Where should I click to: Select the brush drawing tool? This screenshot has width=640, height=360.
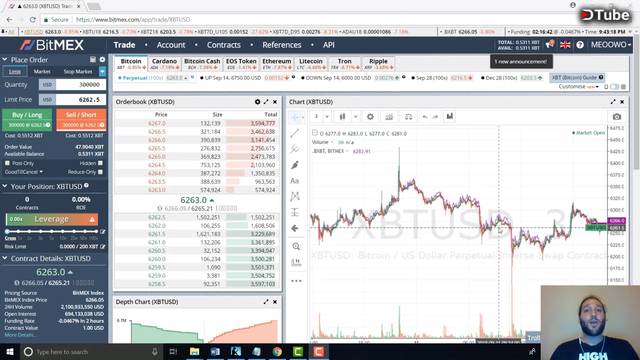pos(295,165)
